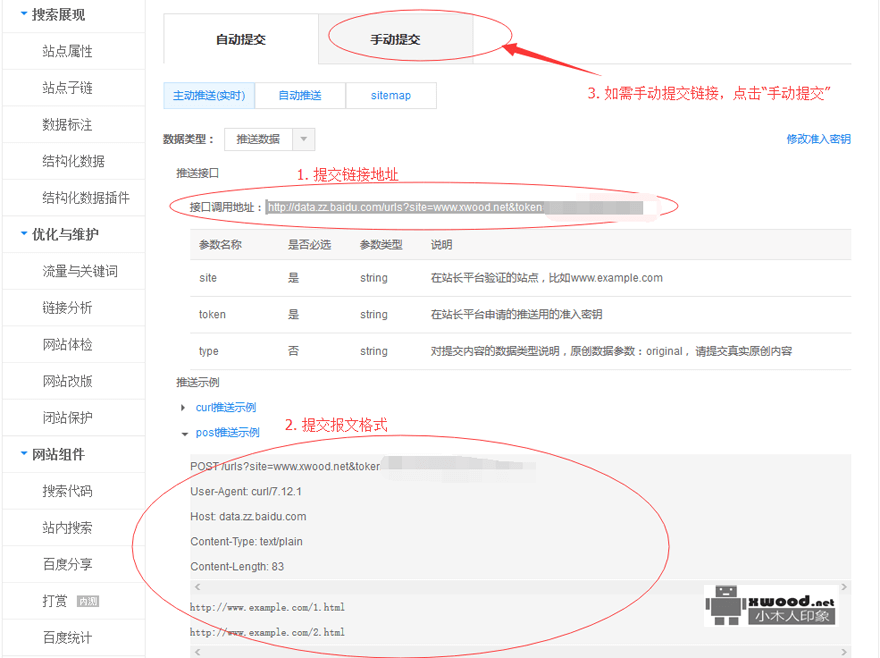Open 流量与关键词 in the sidebar

point(80,271)
